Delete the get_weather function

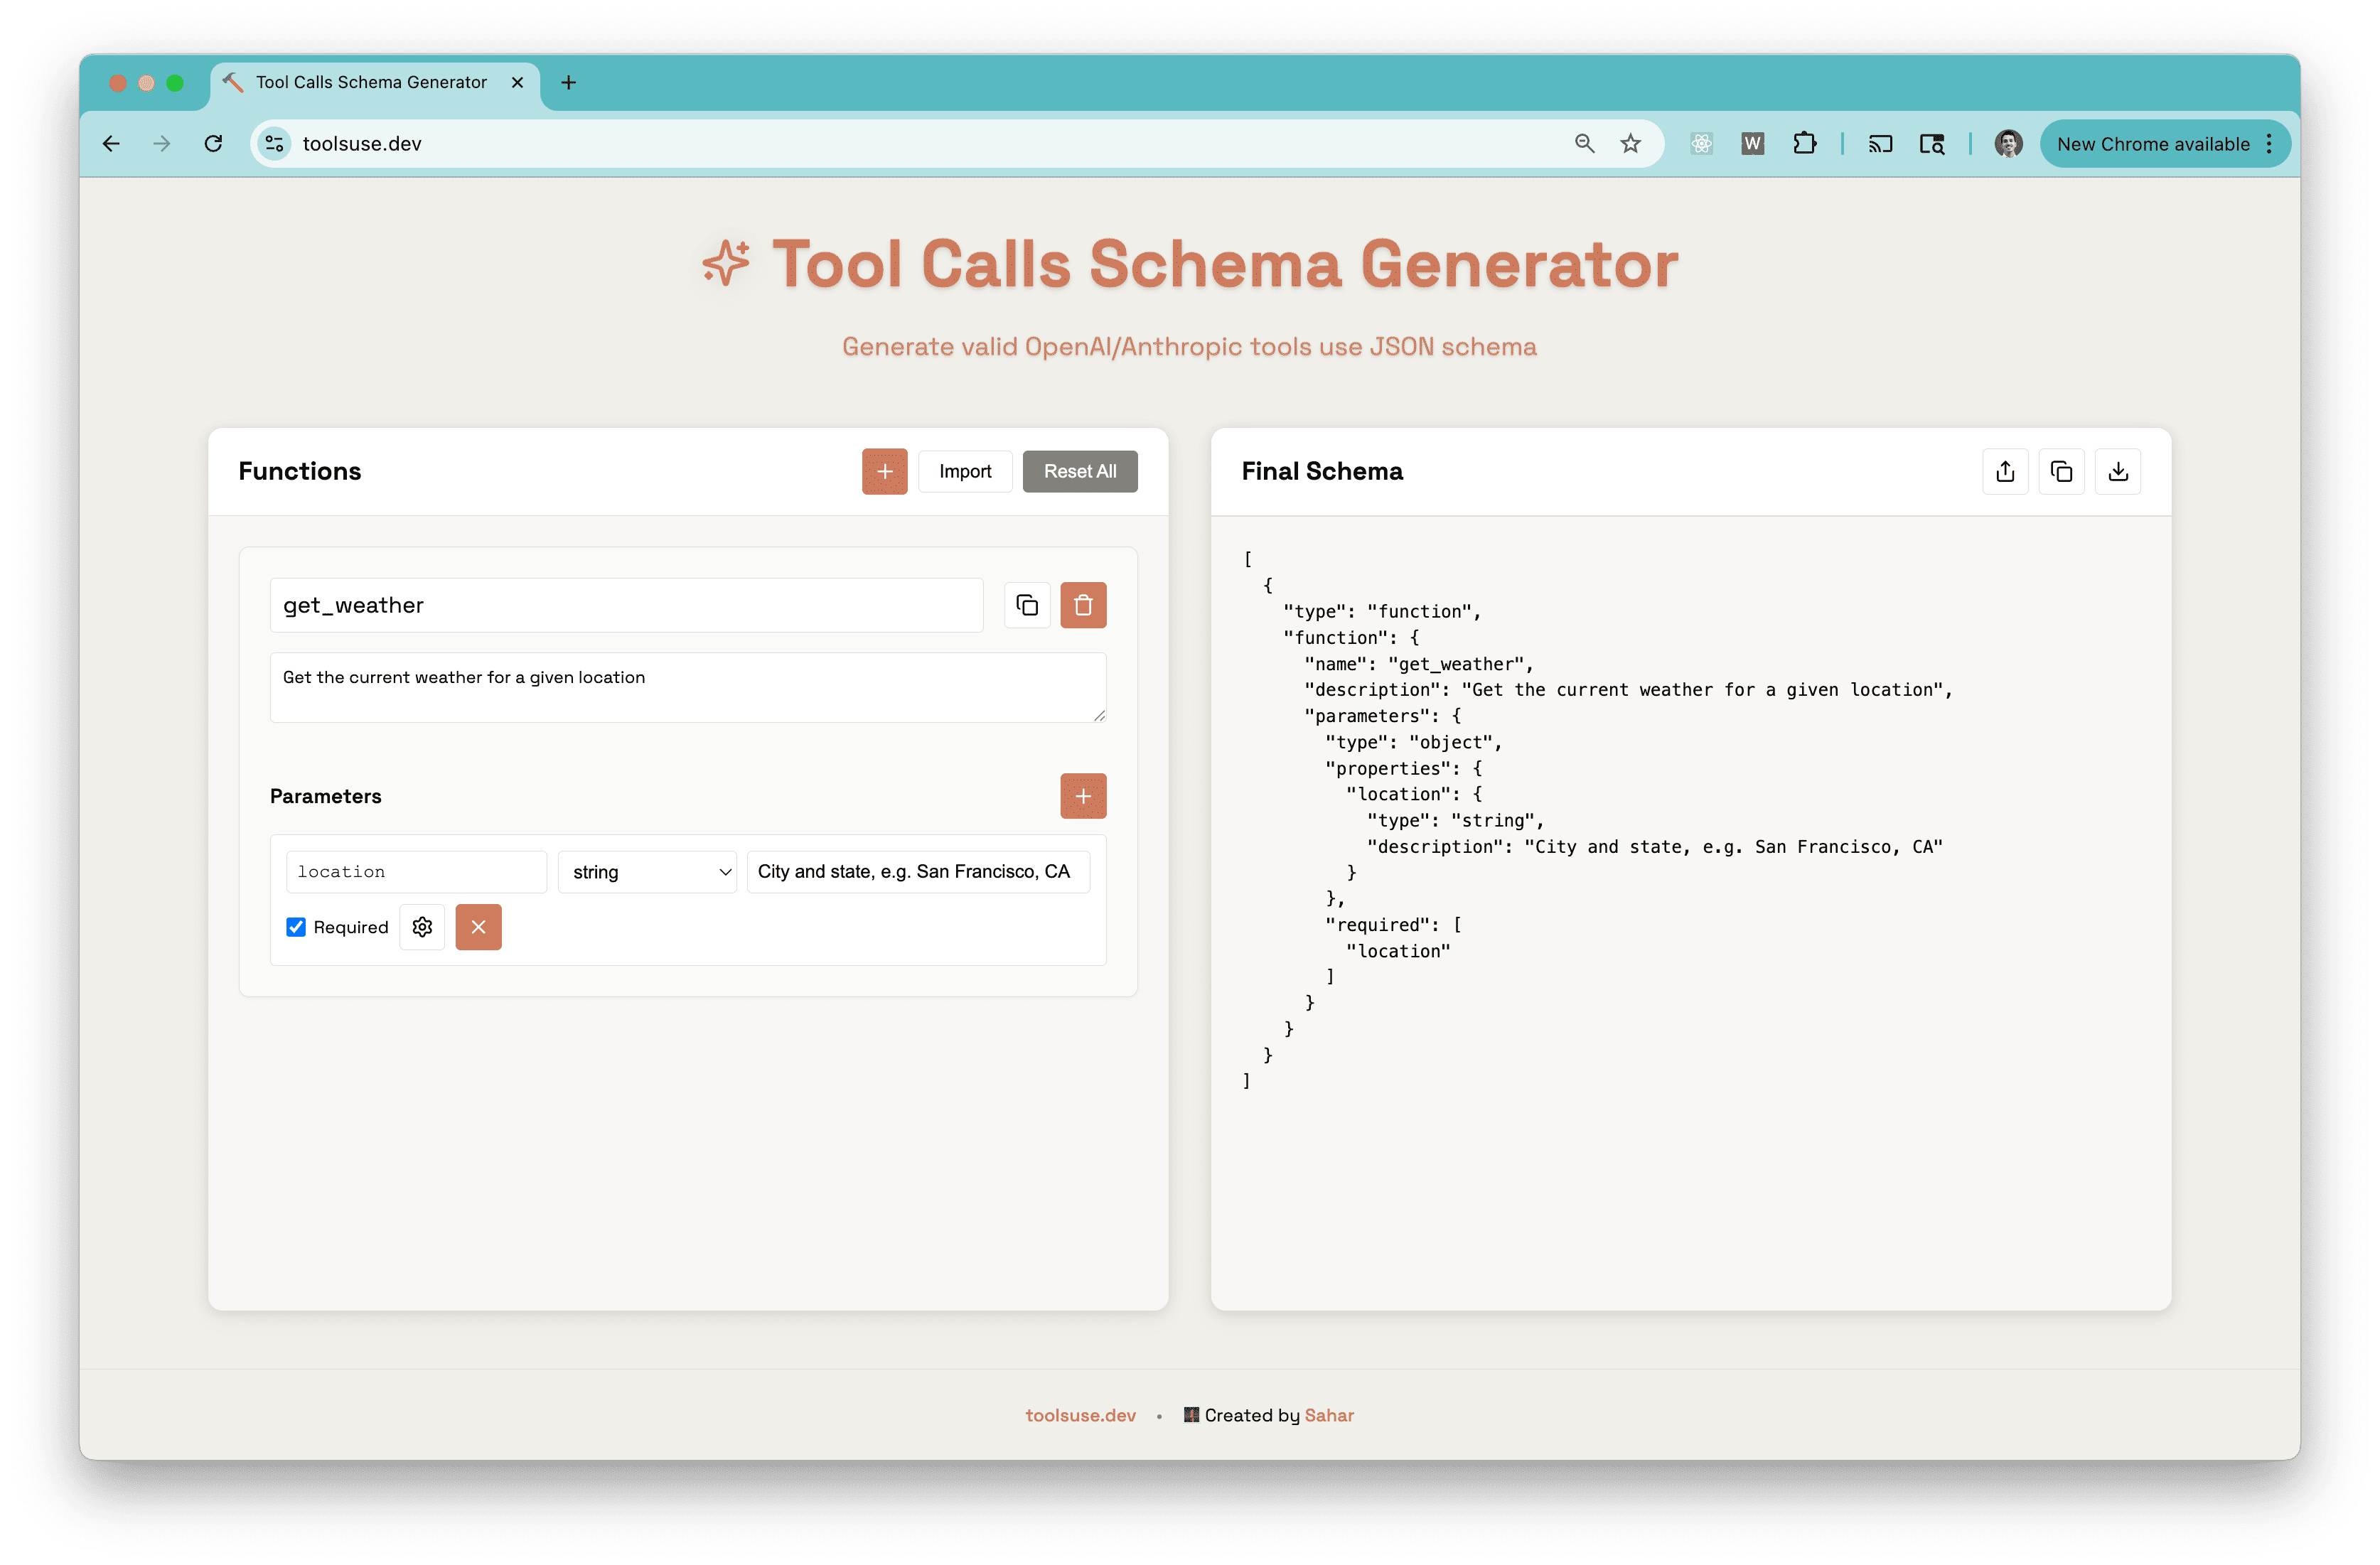[x=1083, y=605]
